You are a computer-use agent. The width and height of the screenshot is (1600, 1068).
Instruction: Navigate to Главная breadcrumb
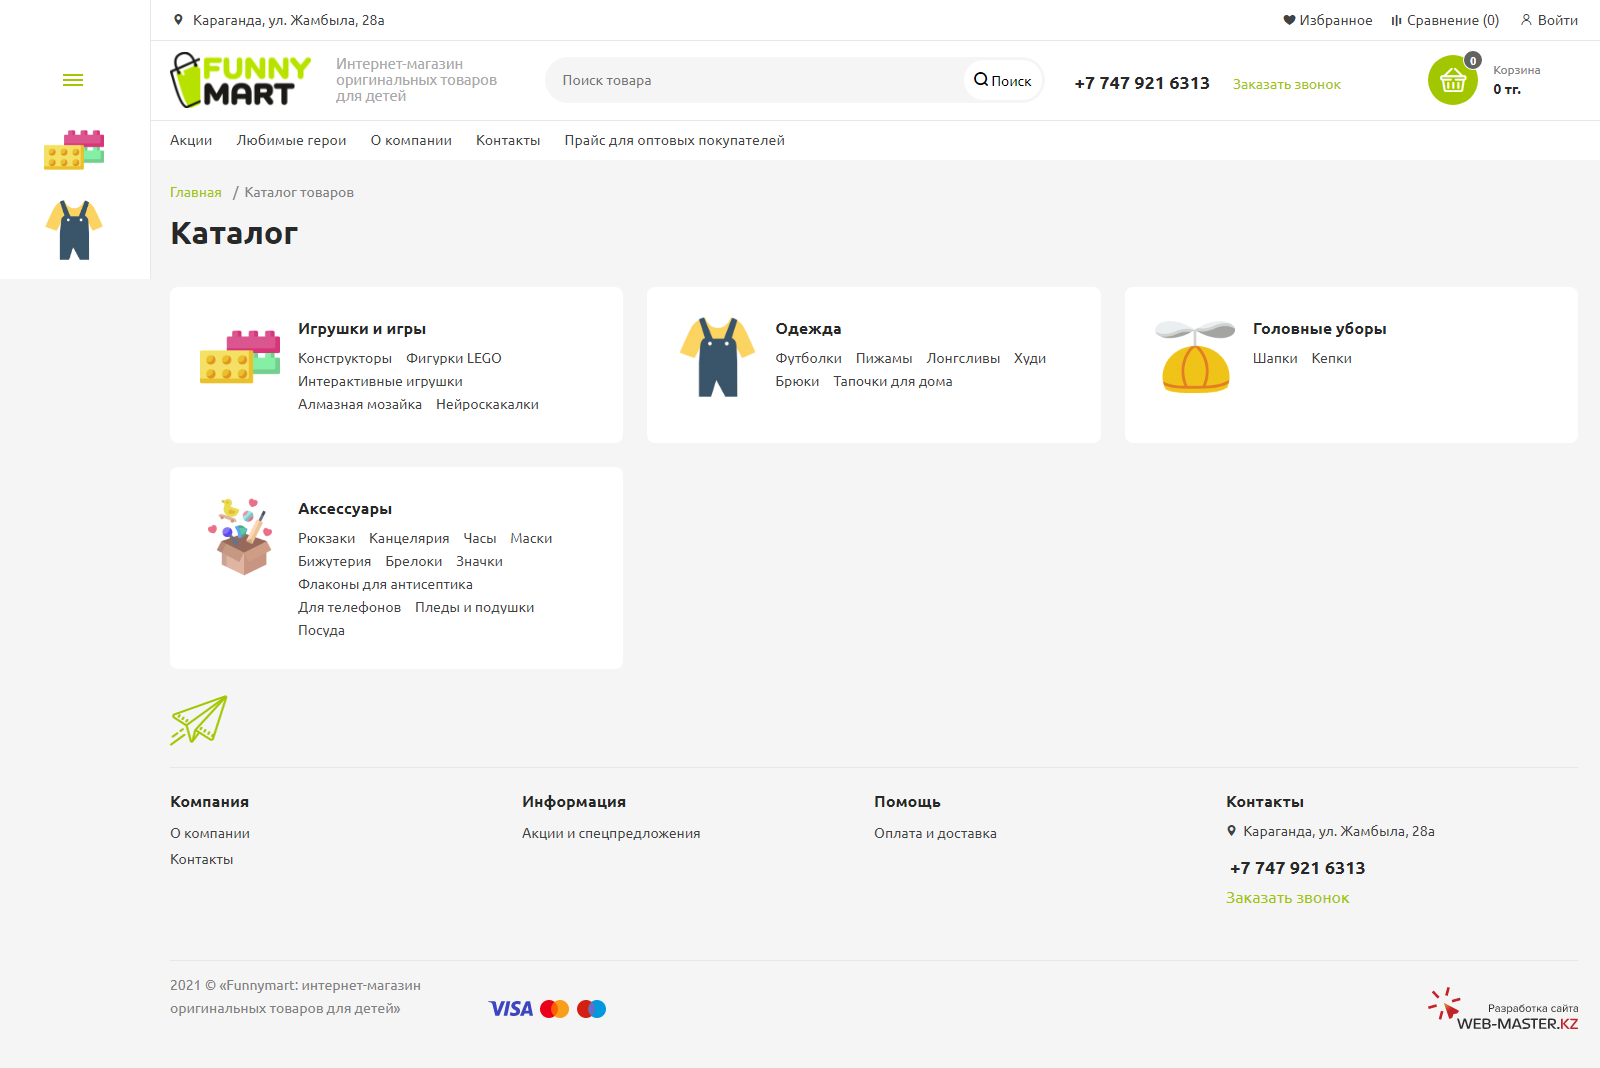coord(195,192)
